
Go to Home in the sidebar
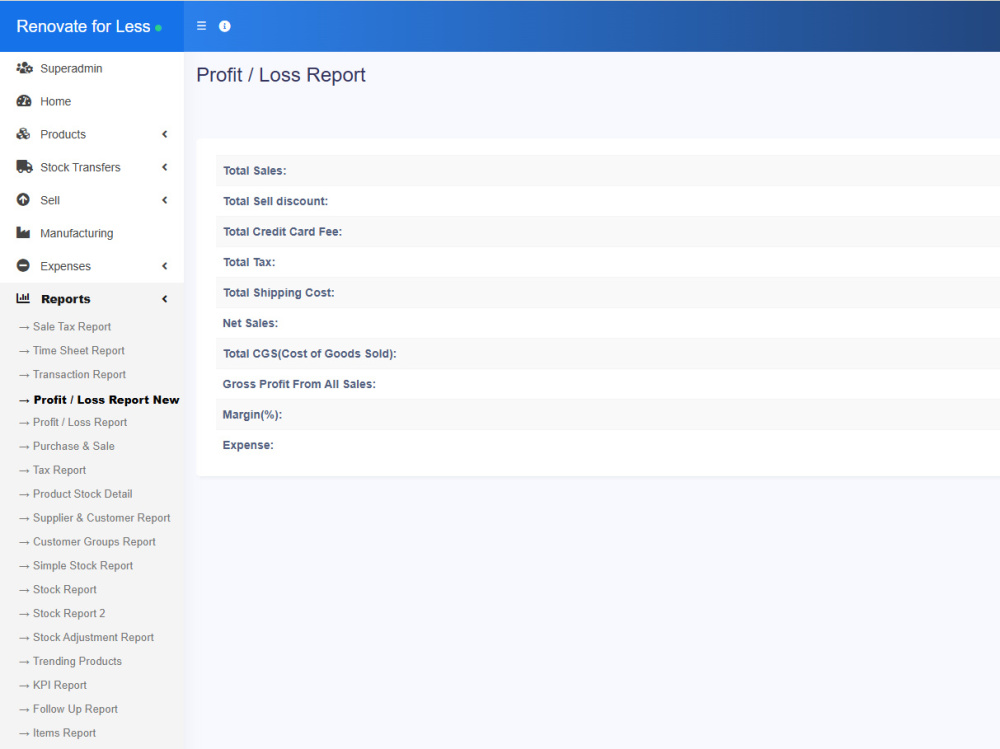tap(55, 101)
